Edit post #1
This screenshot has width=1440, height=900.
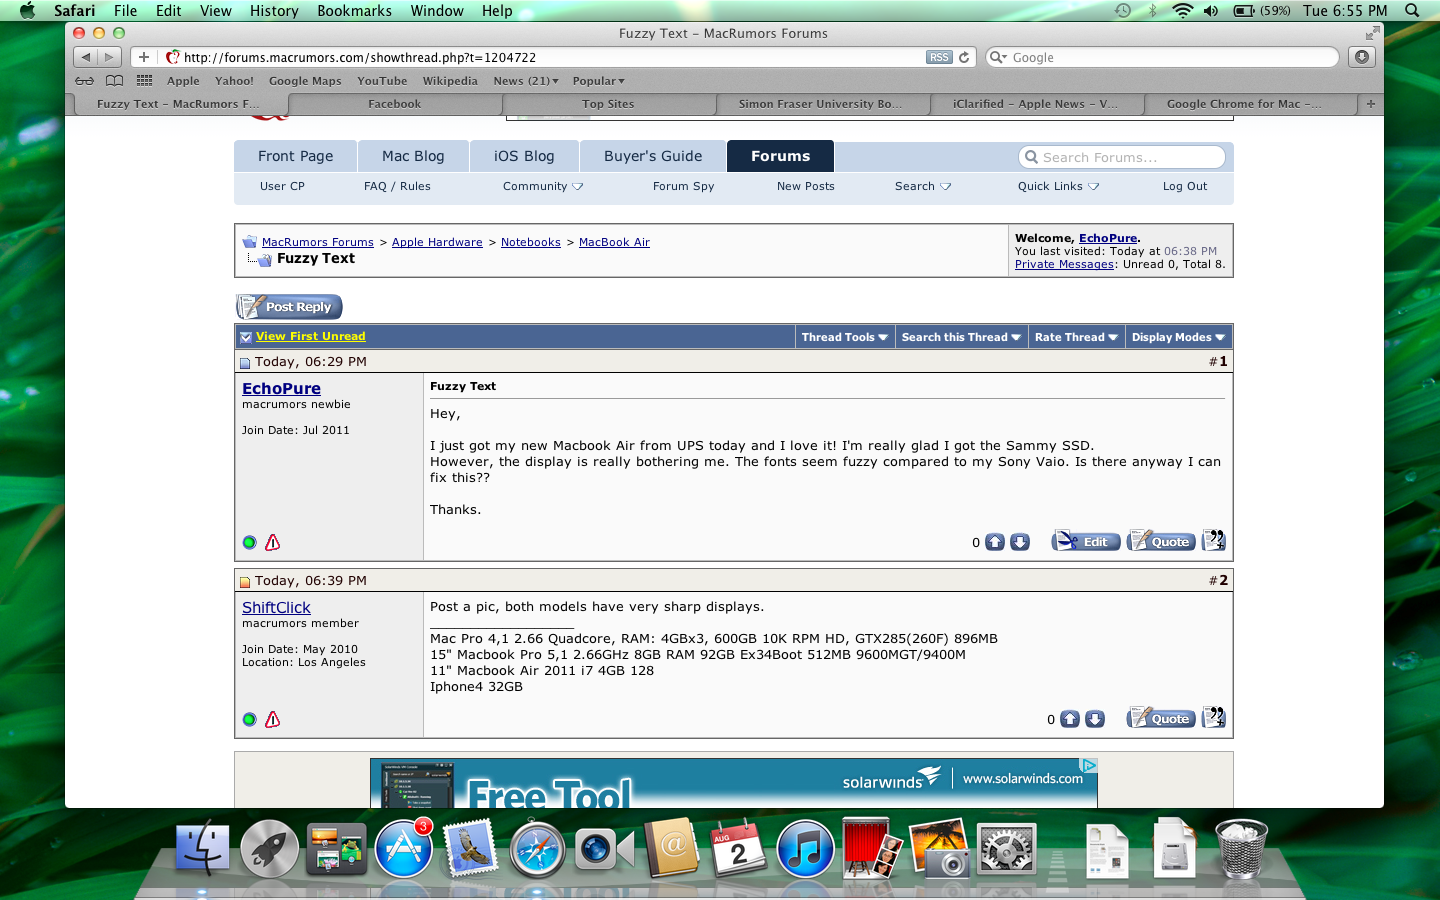coord(1086,541)
